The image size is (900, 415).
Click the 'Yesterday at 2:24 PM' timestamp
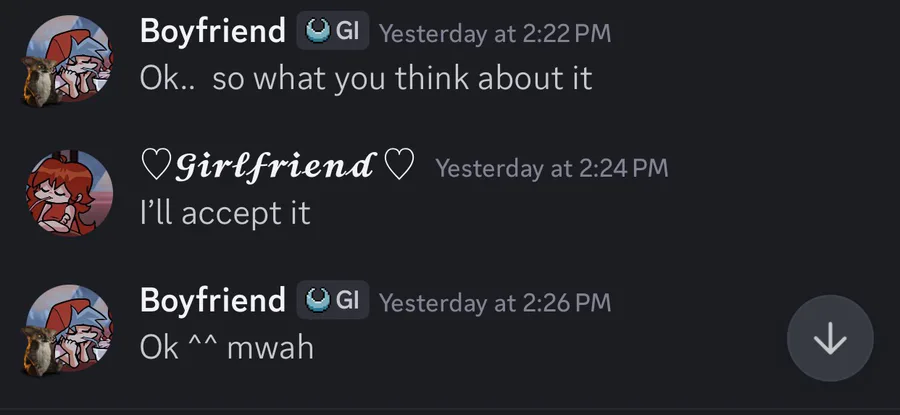pyautogui.click(x=551, y=168)
